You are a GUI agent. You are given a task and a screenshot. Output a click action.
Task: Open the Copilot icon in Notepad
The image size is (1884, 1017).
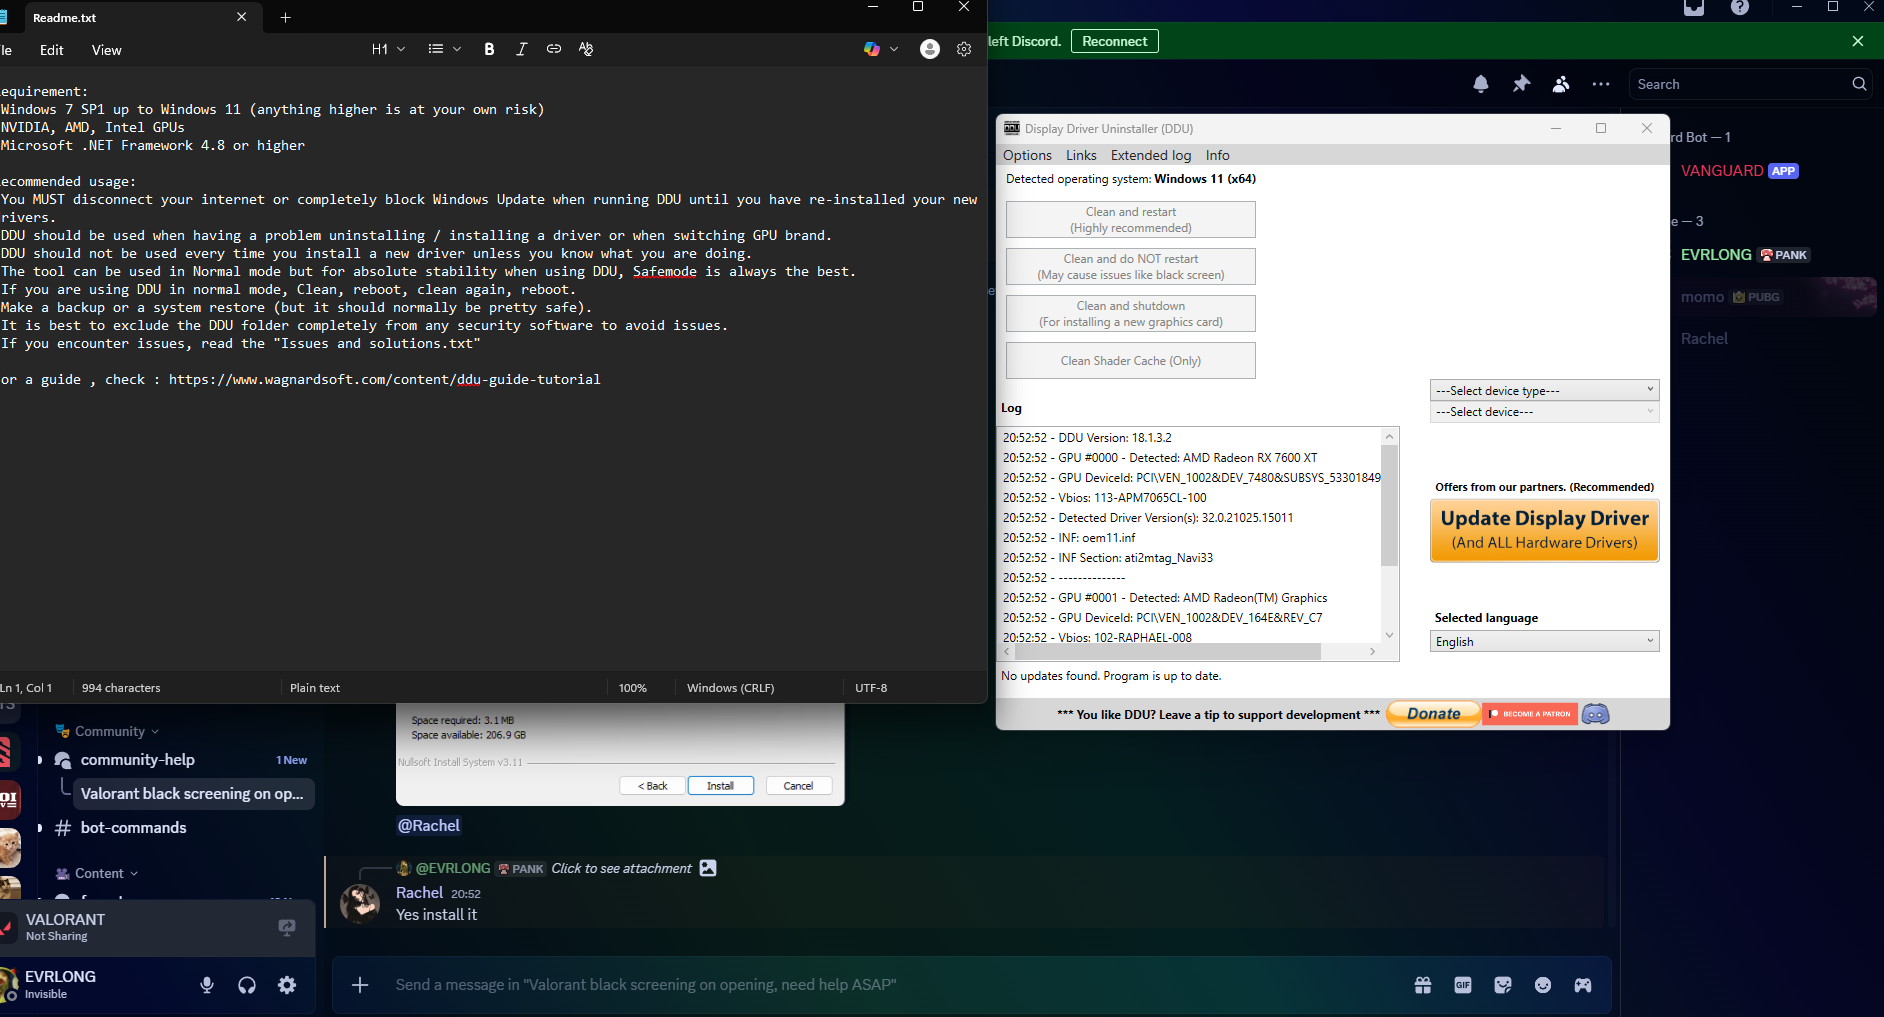click(872, 49)
